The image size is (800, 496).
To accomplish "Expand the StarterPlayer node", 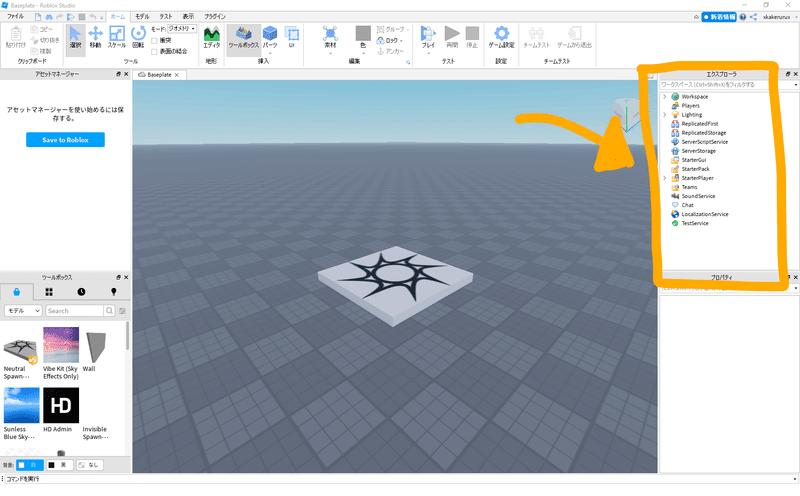I will tap(664, 178).
